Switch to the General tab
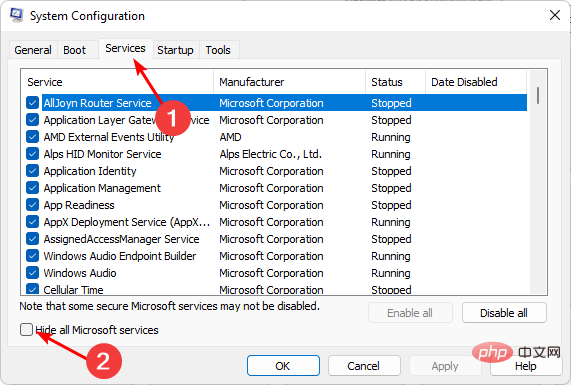 pyautogui.click(x=33, y=50)
